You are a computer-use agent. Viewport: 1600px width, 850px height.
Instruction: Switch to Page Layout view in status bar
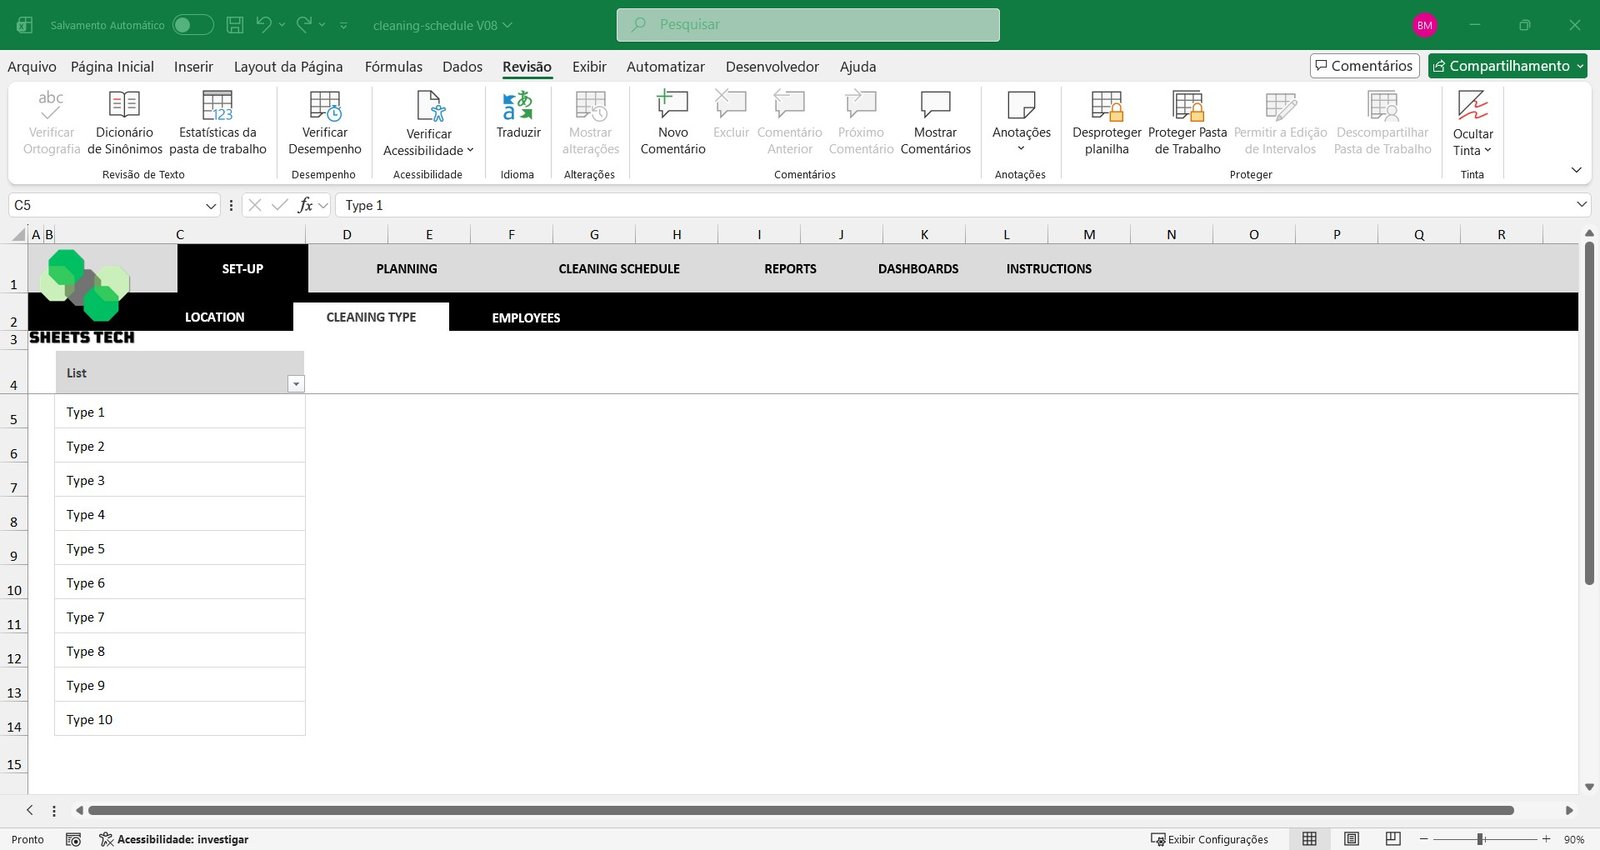point(1351,839)
